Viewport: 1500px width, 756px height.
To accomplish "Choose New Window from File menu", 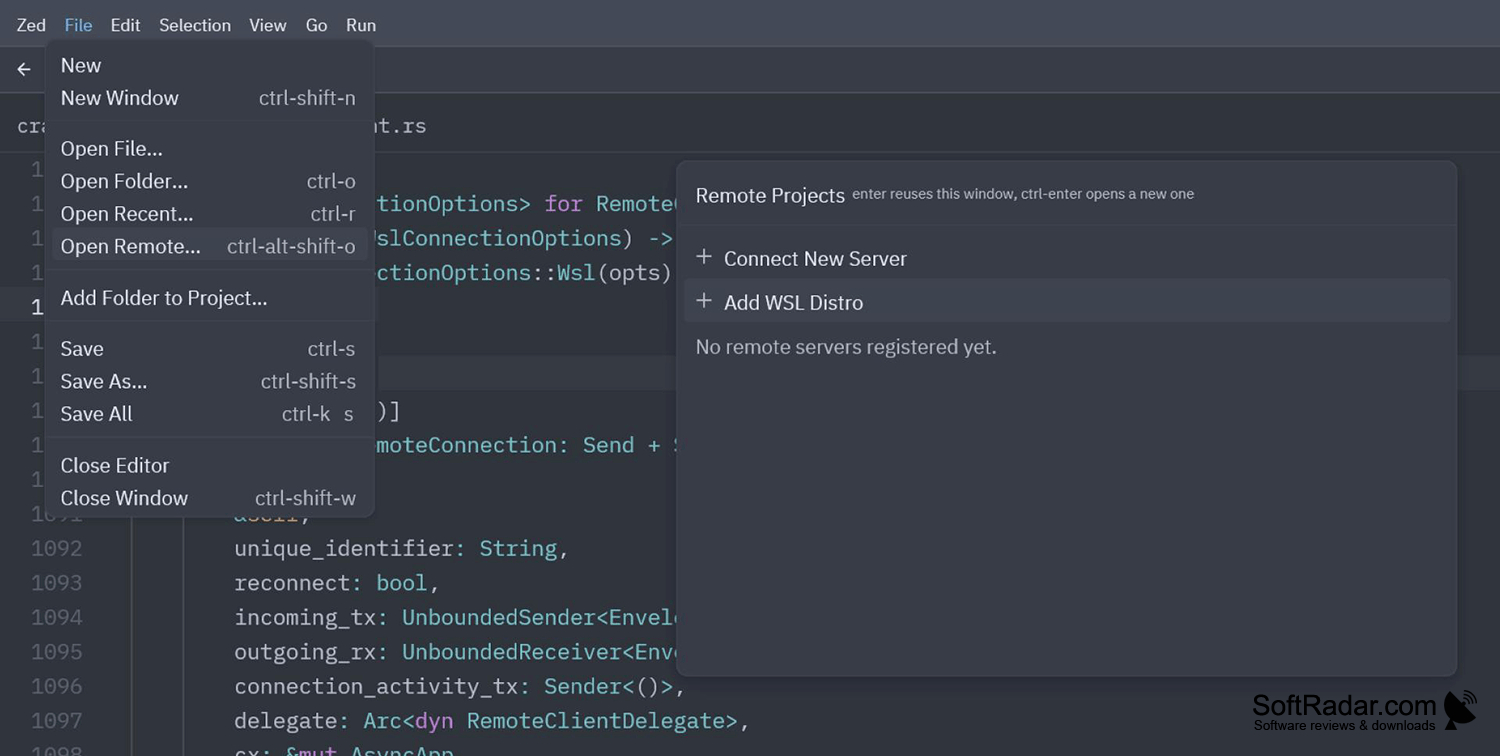I will [210, 98].
